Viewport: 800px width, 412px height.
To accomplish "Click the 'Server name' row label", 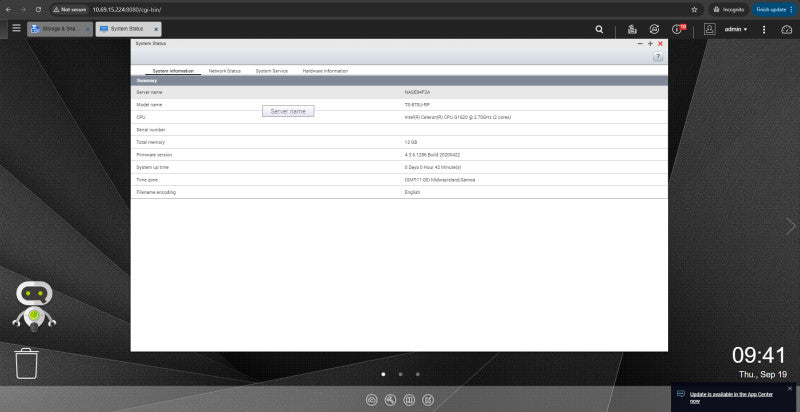I will coord(149,92).
